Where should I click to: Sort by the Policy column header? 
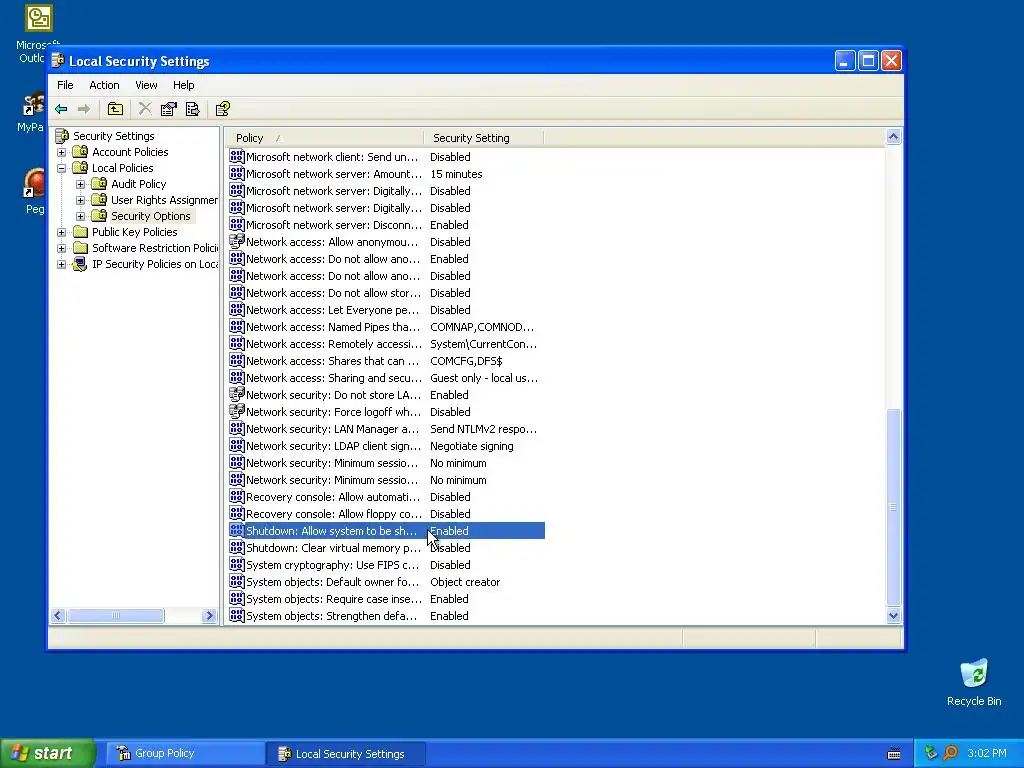(324, 138)
